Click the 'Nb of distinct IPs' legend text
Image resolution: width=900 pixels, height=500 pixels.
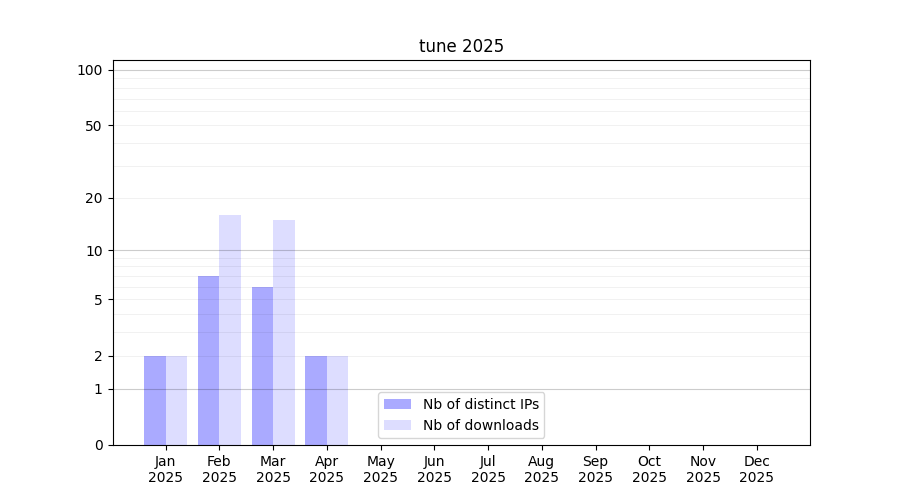(480, 404)
